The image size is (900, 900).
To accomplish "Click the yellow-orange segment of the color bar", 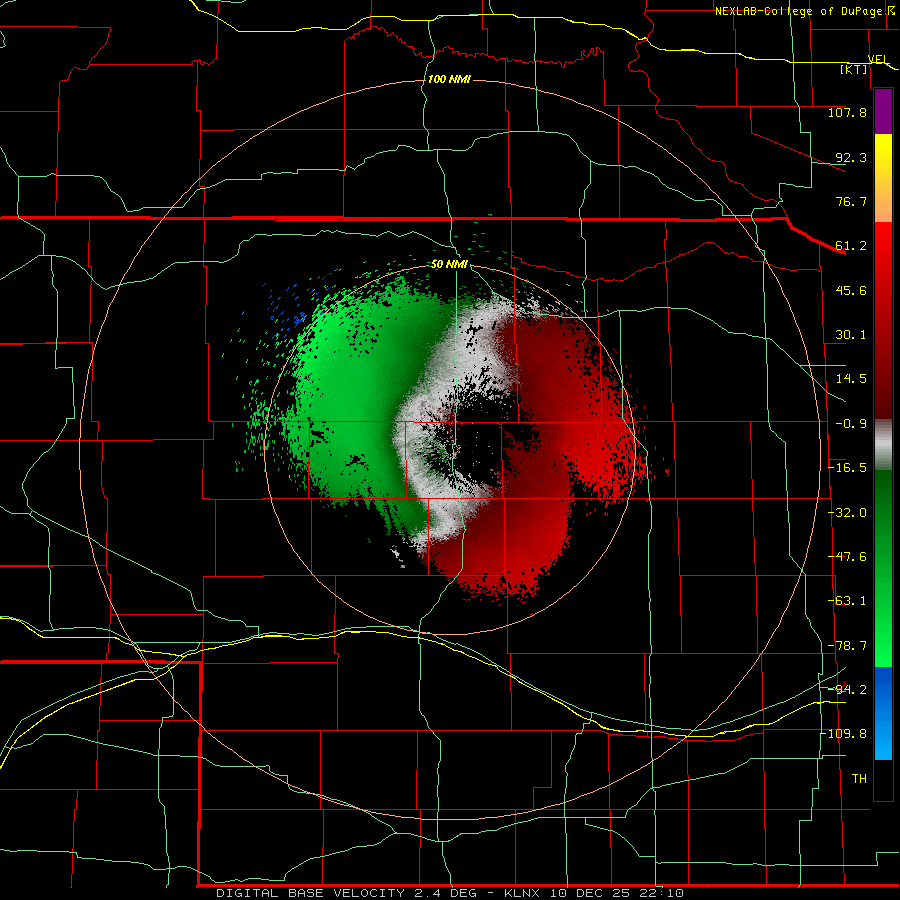I will (883, 178).
